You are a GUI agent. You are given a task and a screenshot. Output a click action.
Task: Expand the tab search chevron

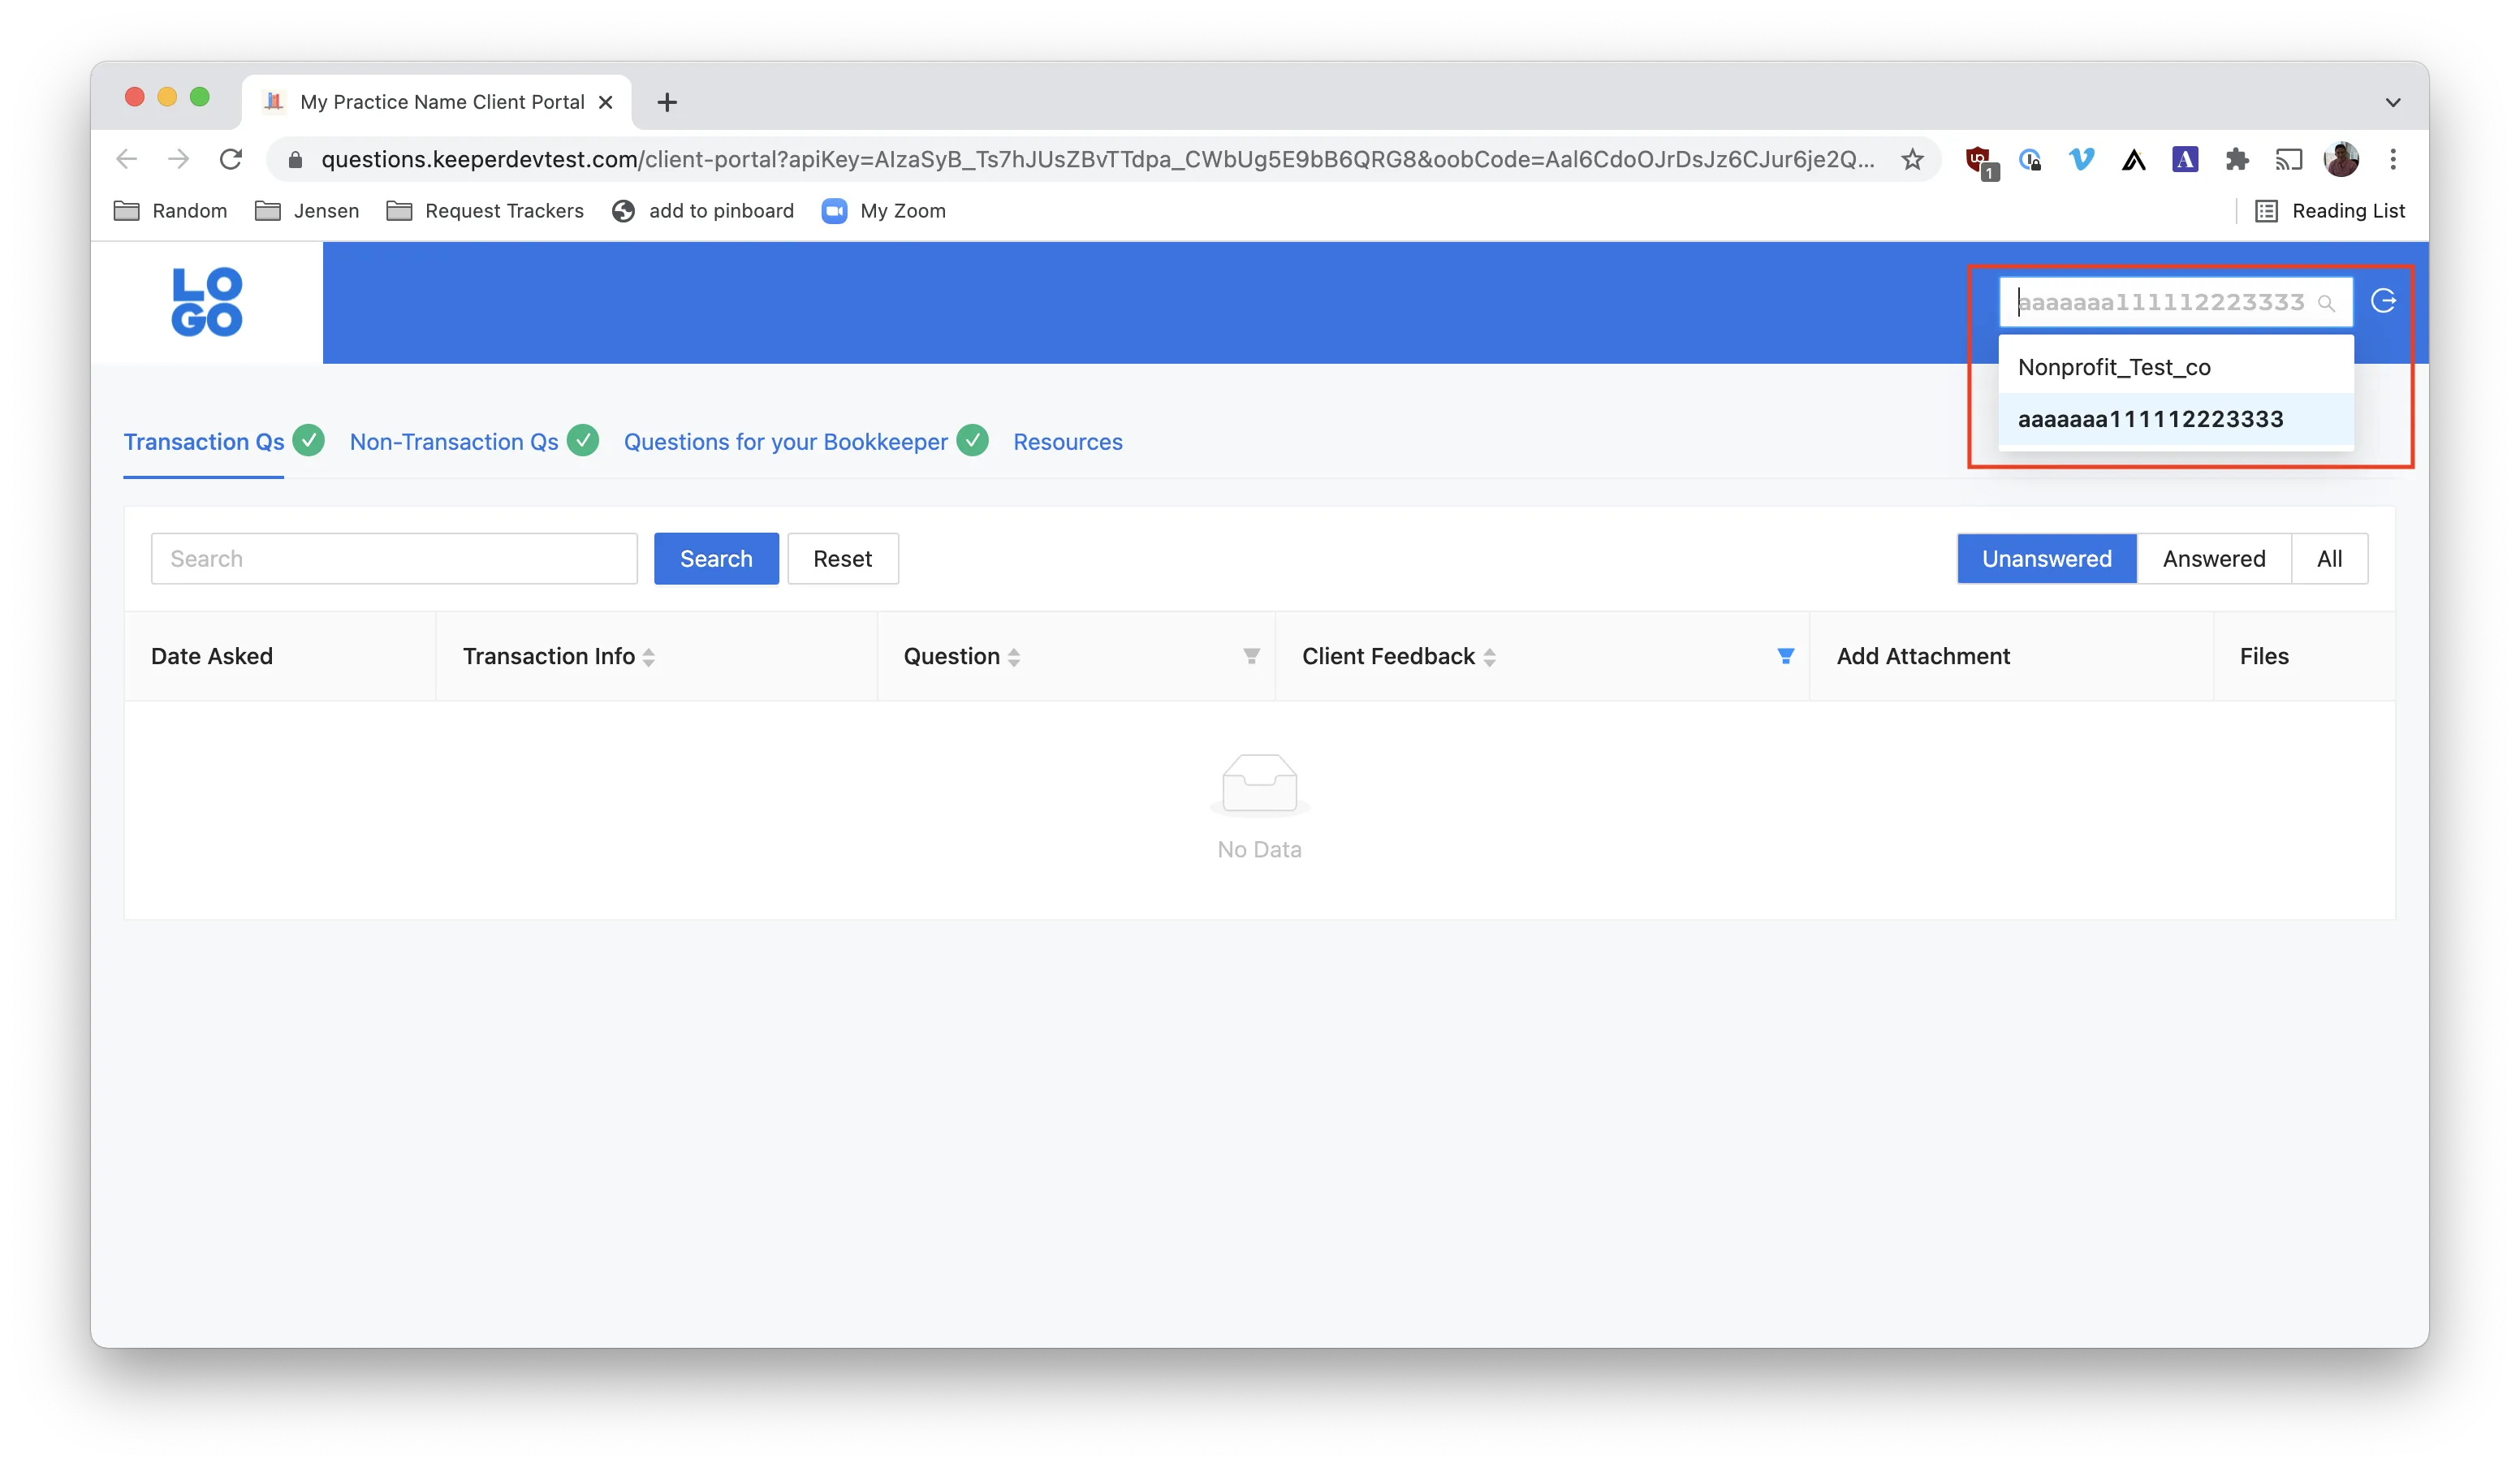point(2392,102)
